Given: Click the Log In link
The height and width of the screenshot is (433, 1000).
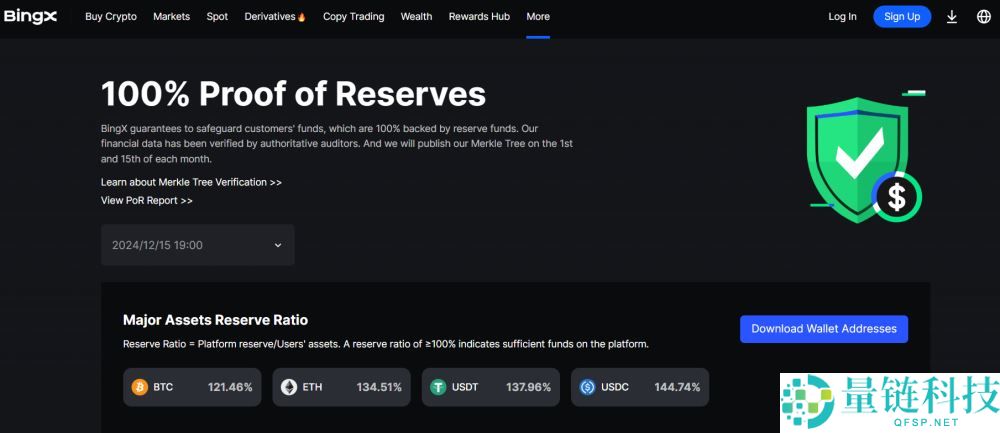Looking at the screenshot, I should click(842, 17).
